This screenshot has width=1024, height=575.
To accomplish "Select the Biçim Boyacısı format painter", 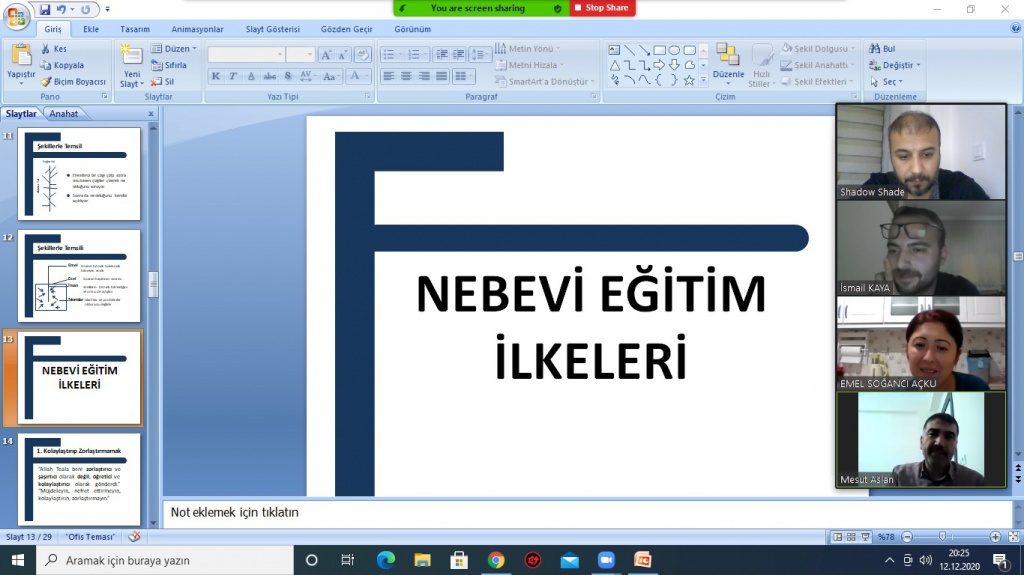I will (x=73, y=82).
